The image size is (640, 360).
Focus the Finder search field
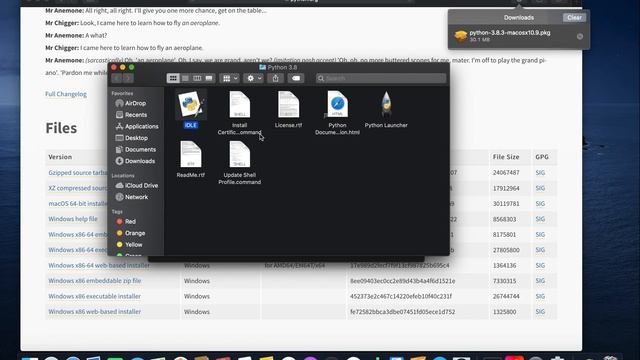381,78
